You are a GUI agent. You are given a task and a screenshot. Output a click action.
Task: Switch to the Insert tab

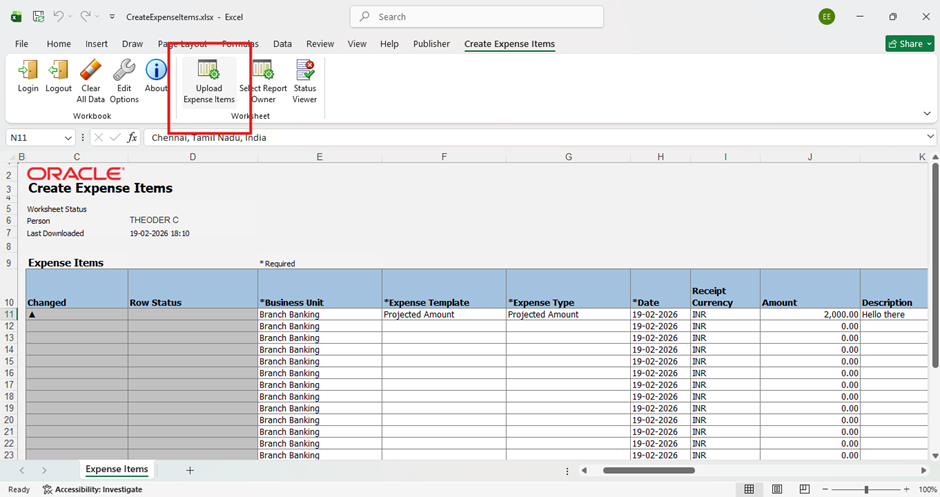(96, 44)
